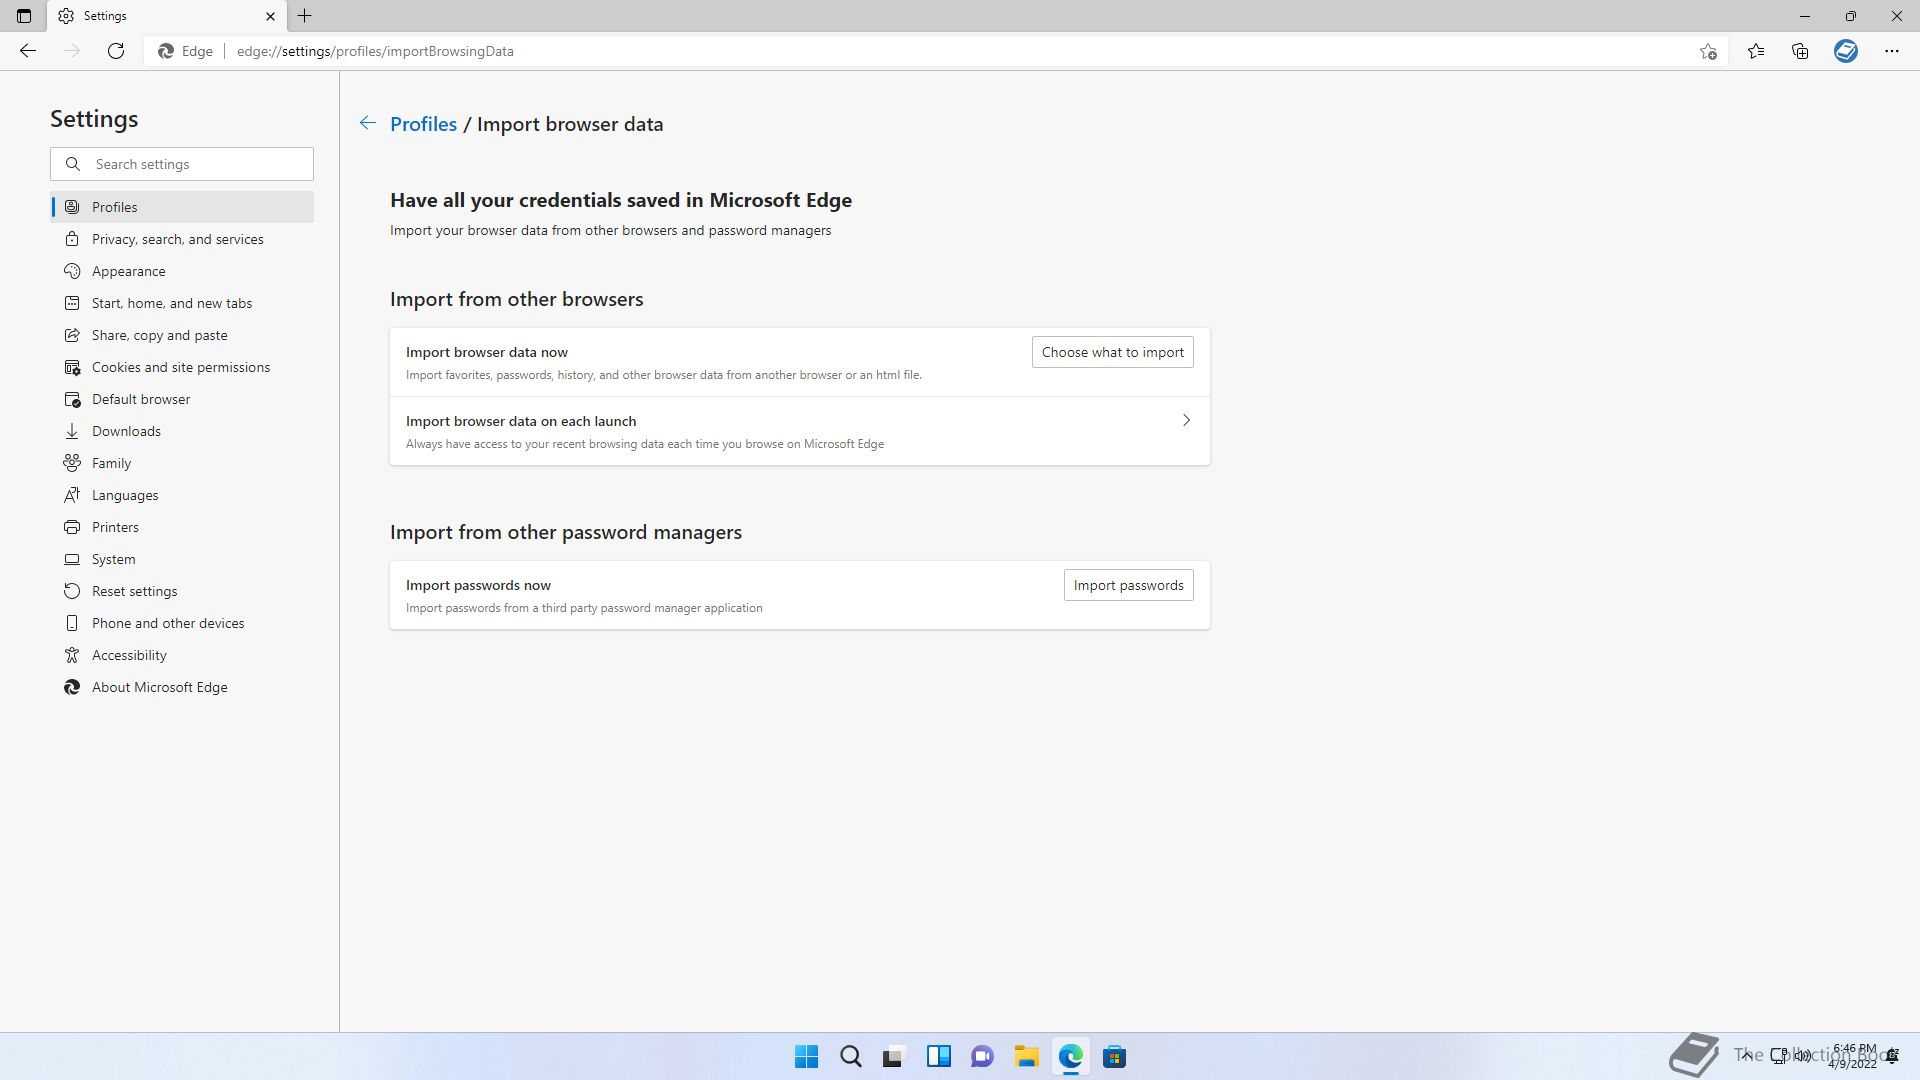The height and width of the screenshot is (1080, 1920).
Task: Open File Explorer from taskbar
Action: click(x=1026, y=1057)
